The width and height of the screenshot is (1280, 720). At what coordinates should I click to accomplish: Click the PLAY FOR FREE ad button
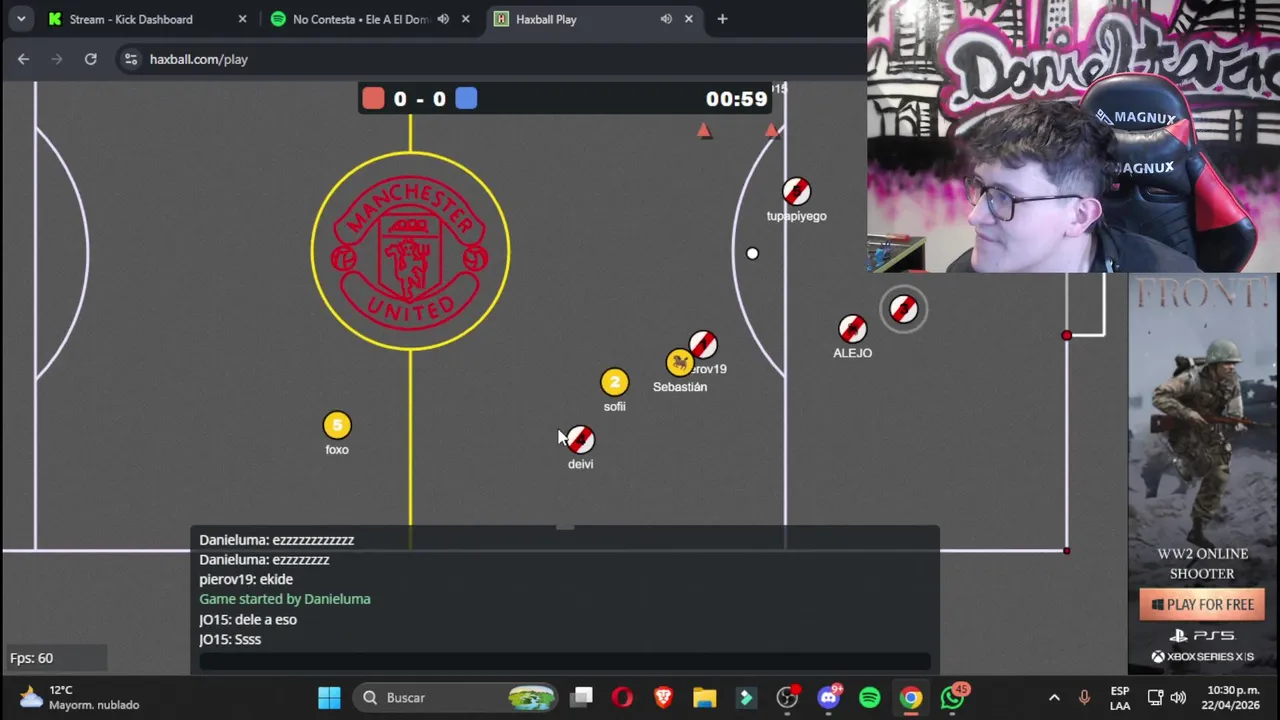tap(1202, 605)
